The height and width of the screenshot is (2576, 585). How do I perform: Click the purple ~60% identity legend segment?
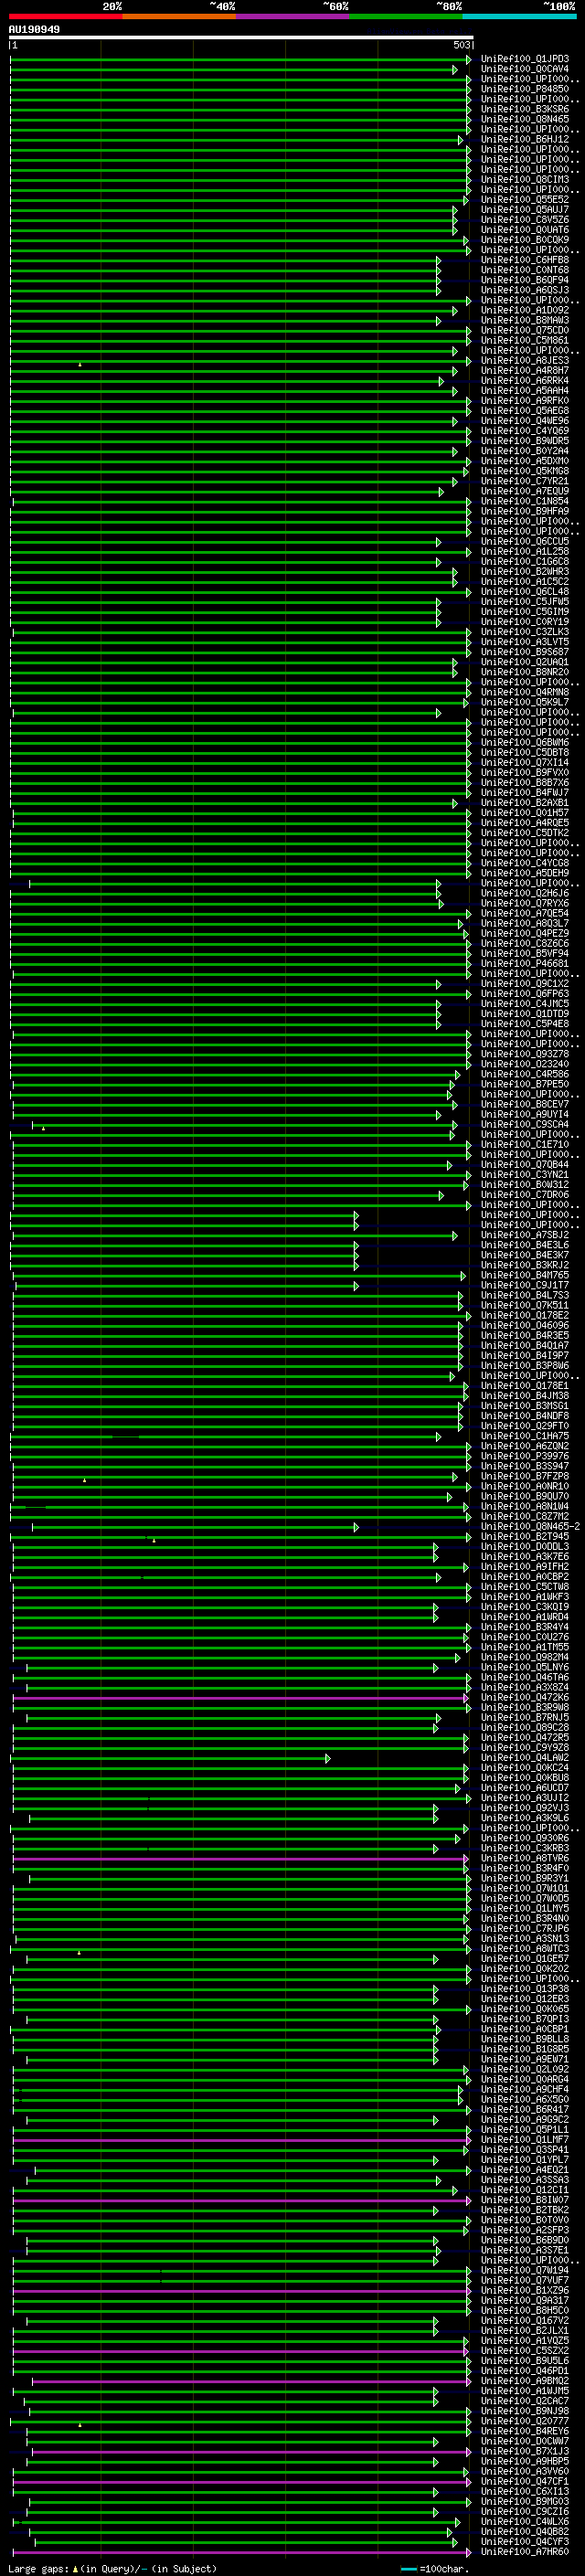(x=292, y=16)
